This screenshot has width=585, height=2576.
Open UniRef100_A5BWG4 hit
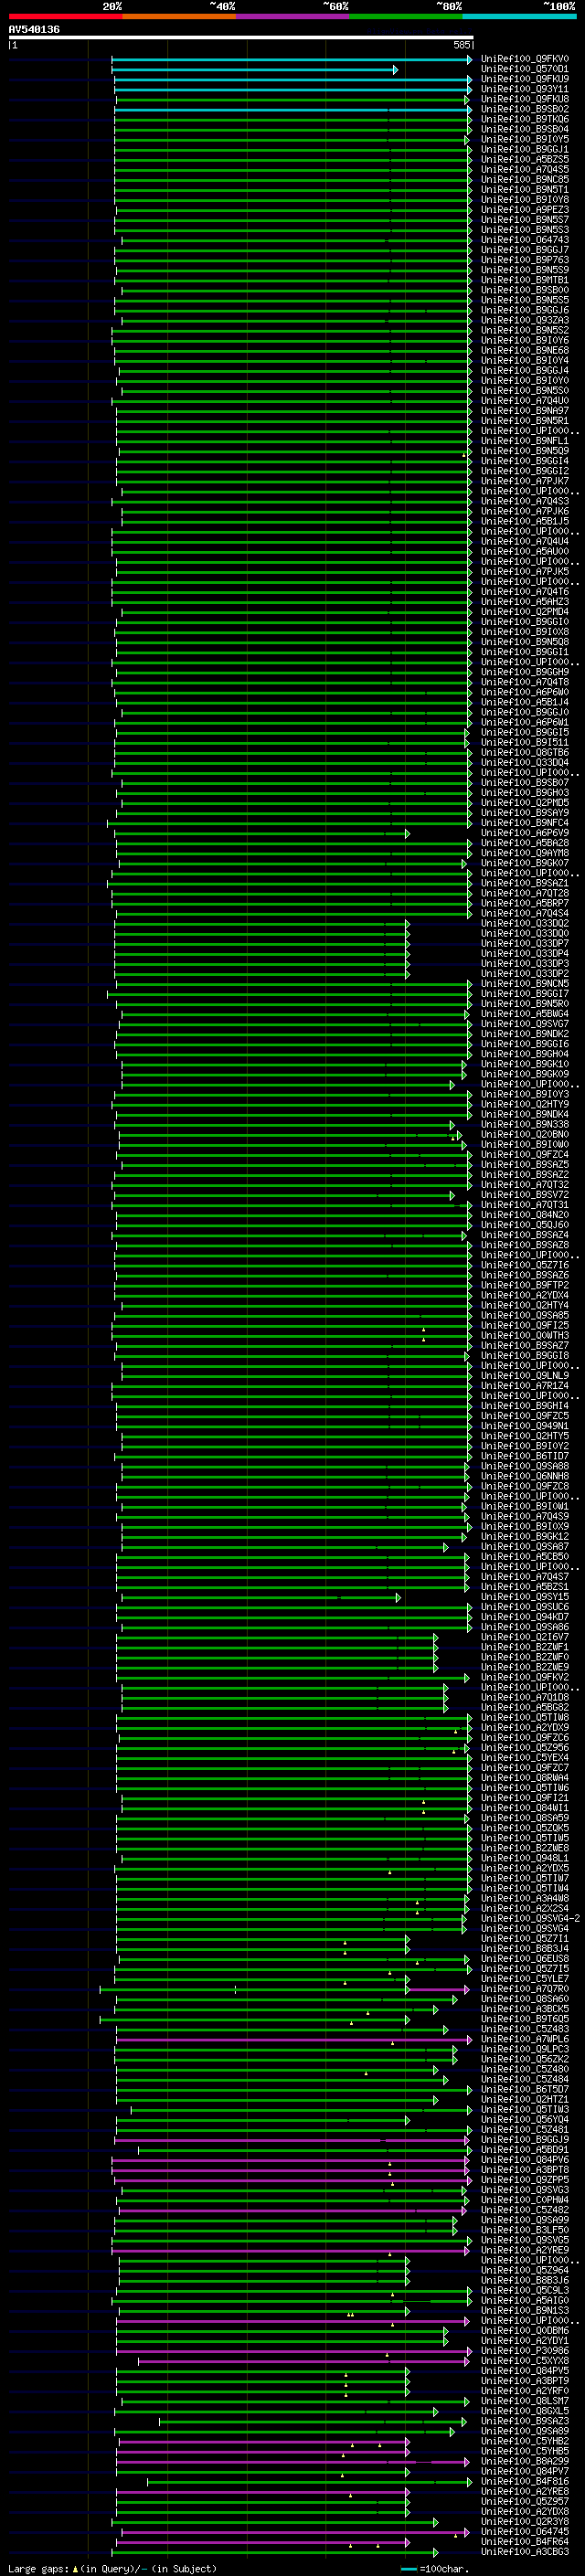pyautogui.click(x=525, y=1014)
